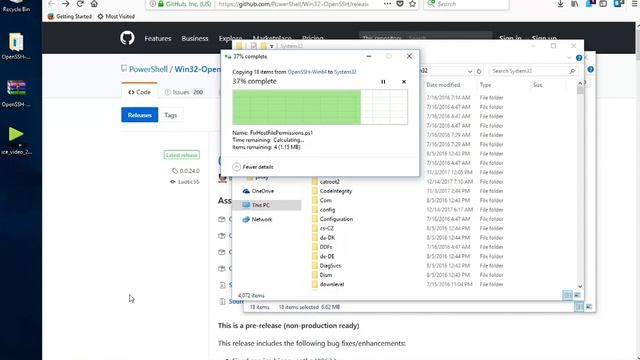640x360 pixels.
Task: Switch to the Code tab
Action: 139,92
